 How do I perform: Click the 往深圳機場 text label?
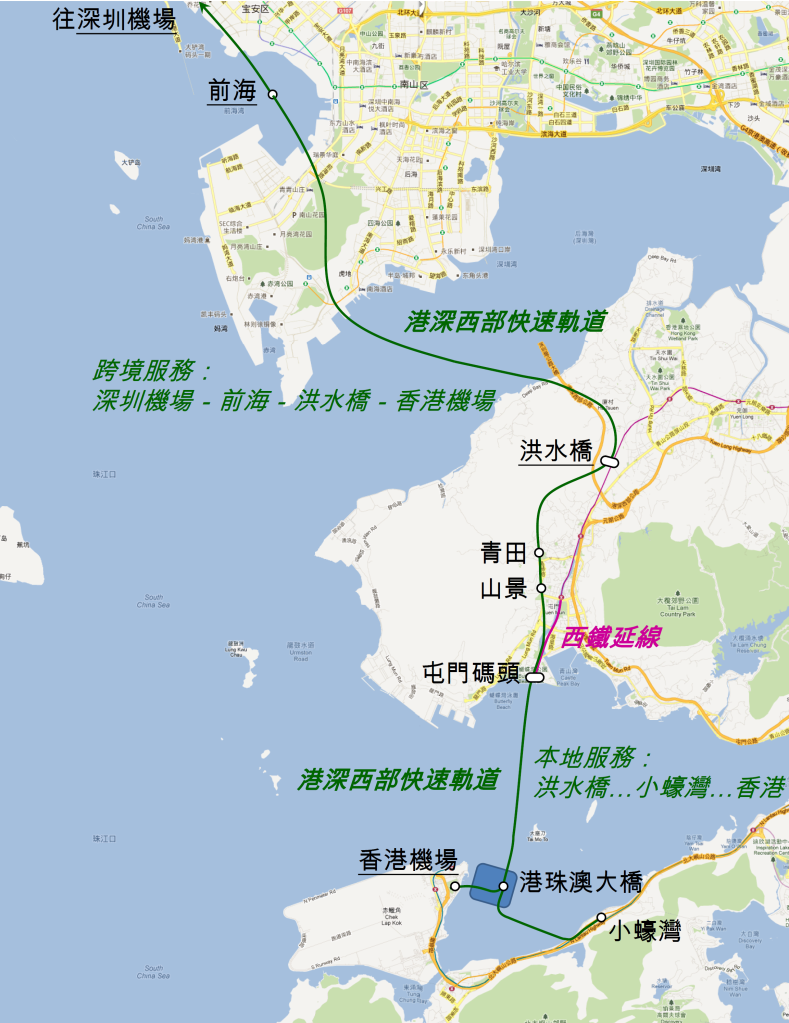114,19
